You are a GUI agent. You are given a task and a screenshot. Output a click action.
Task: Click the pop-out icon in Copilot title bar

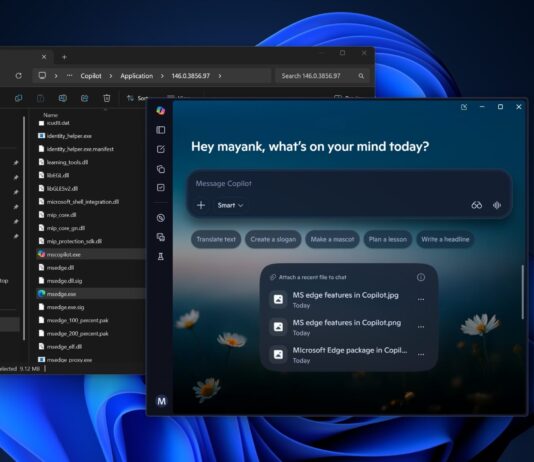[464, 107]
